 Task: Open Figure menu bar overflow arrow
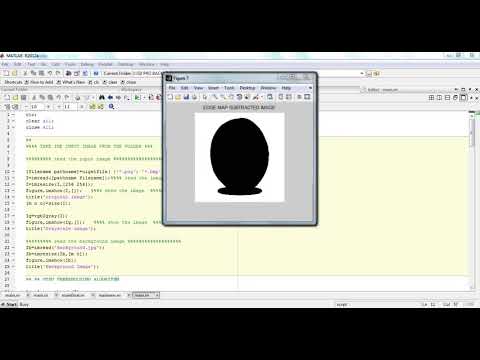(310, 88)
